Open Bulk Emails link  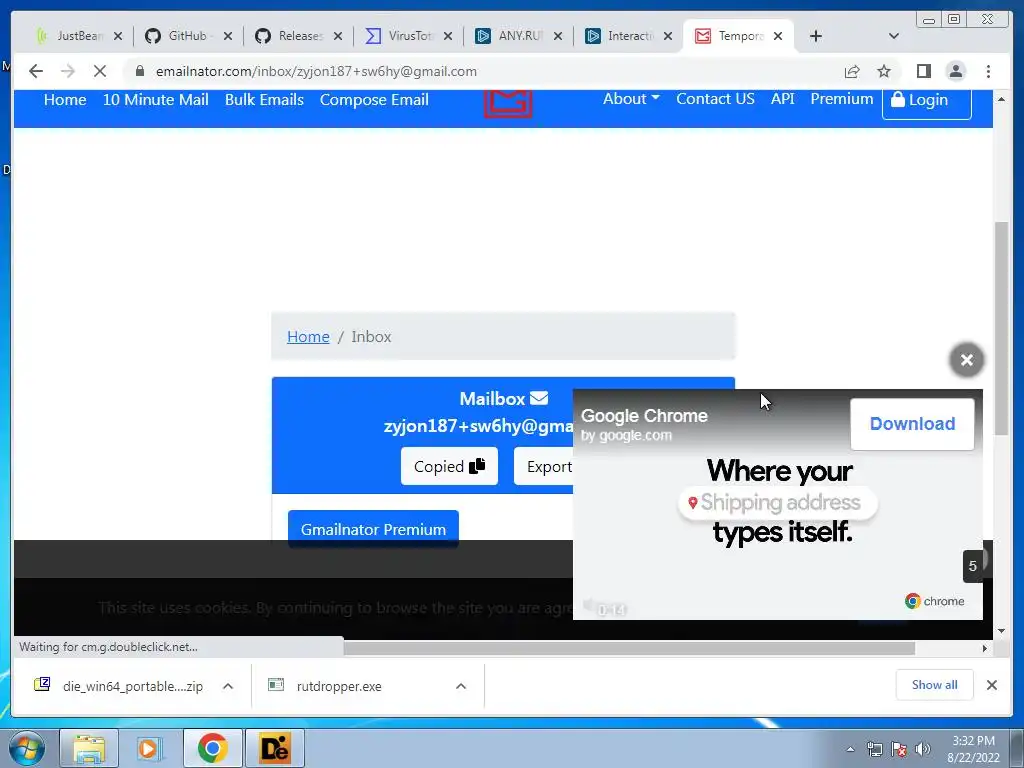click(x=264, y=100)
